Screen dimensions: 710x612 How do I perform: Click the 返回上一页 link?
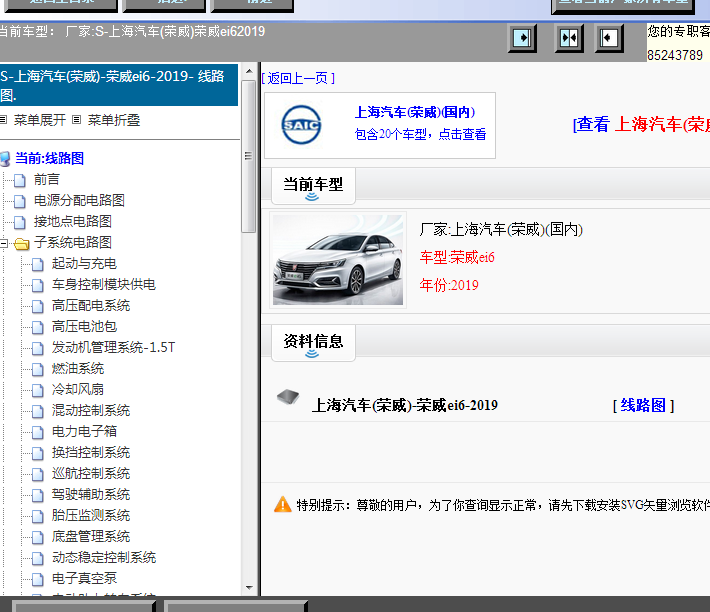point(298,78)
